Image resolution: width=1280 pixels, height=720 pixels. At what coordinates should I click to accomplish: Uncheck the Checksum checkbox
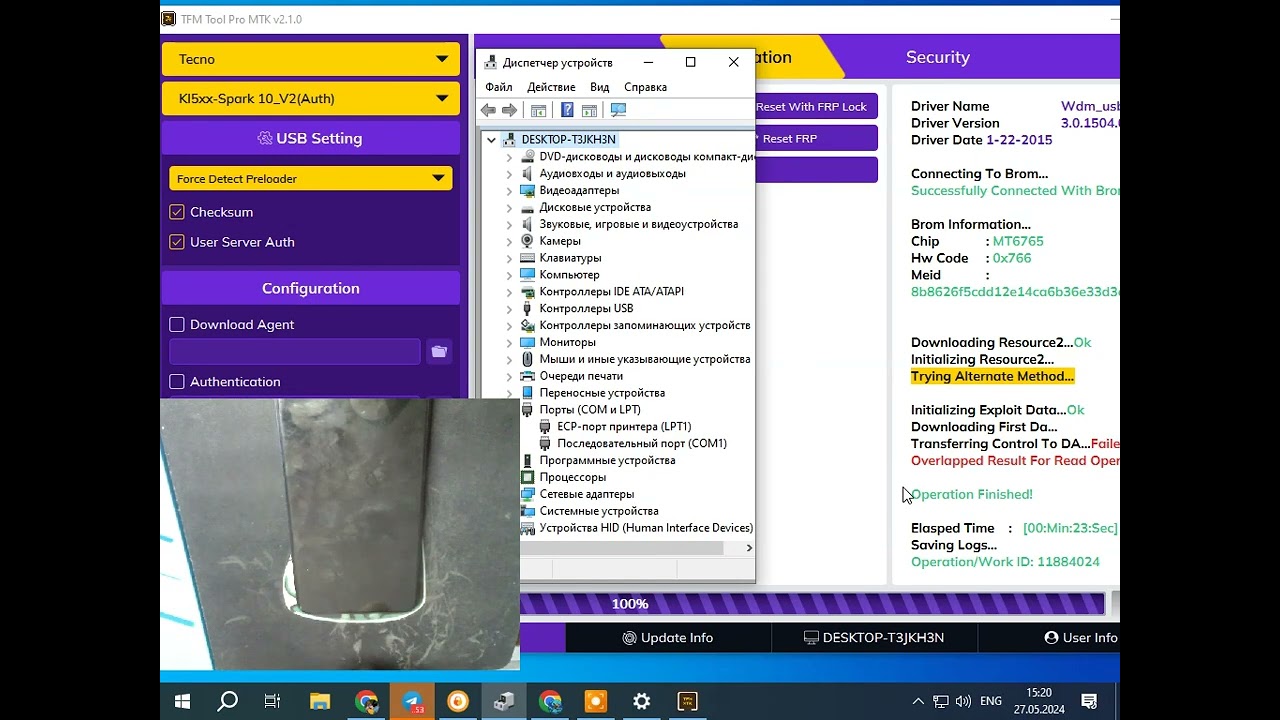pos(177,212)
